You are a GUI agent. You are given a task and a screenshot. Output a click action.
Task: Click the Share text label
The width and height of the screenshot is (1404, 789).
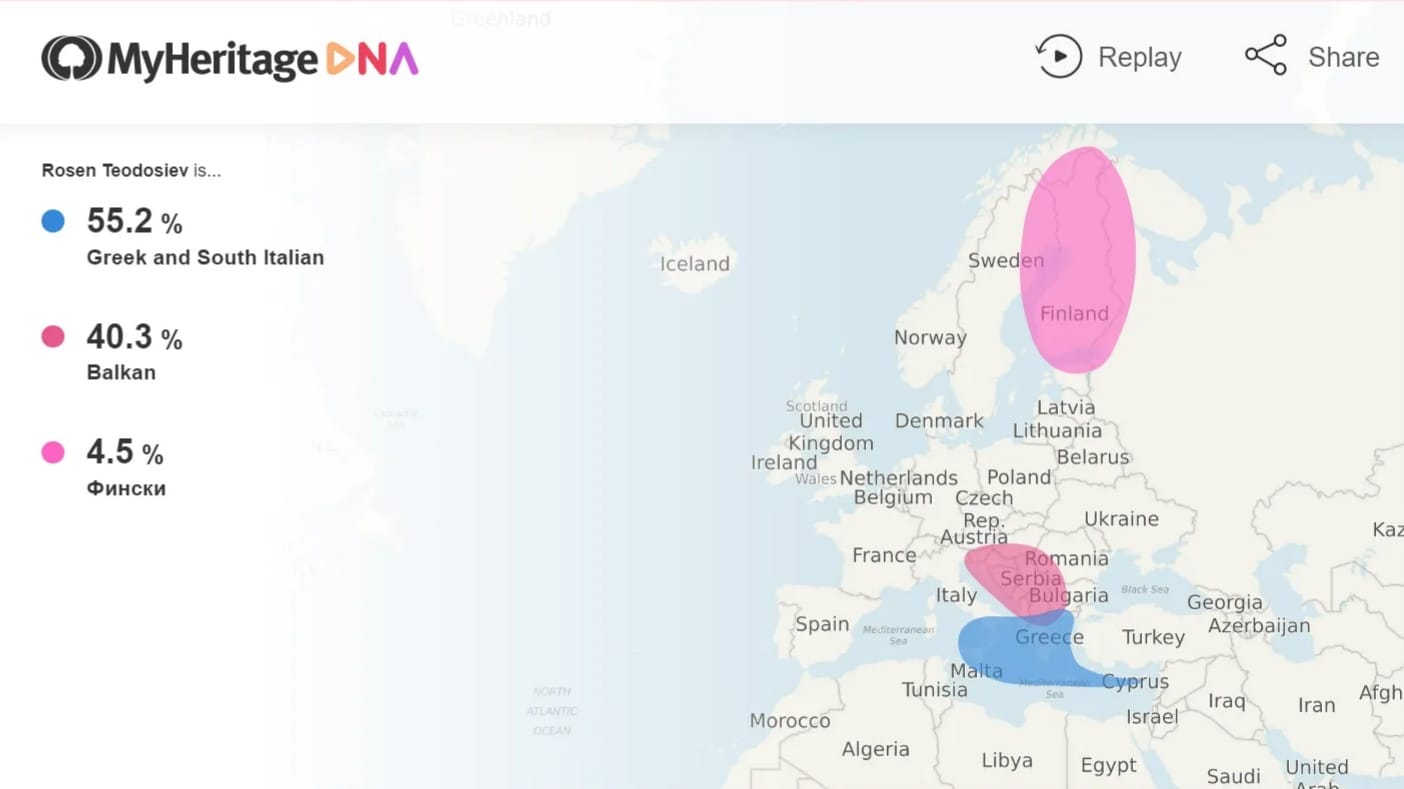pos(1343,58)
